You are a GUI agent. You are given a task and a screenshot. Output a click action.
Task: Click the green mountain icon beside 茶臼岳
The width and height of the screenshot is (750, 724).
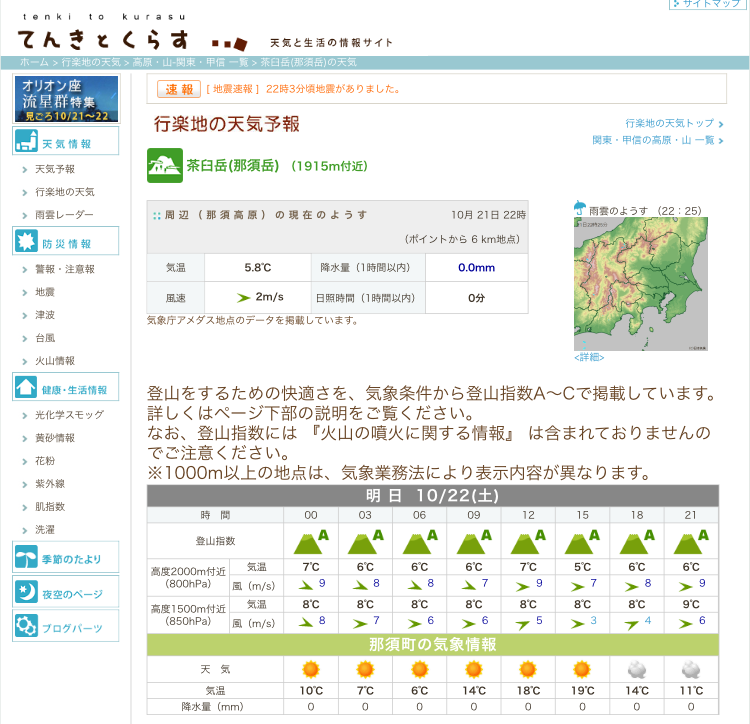[x=165, y=165]
